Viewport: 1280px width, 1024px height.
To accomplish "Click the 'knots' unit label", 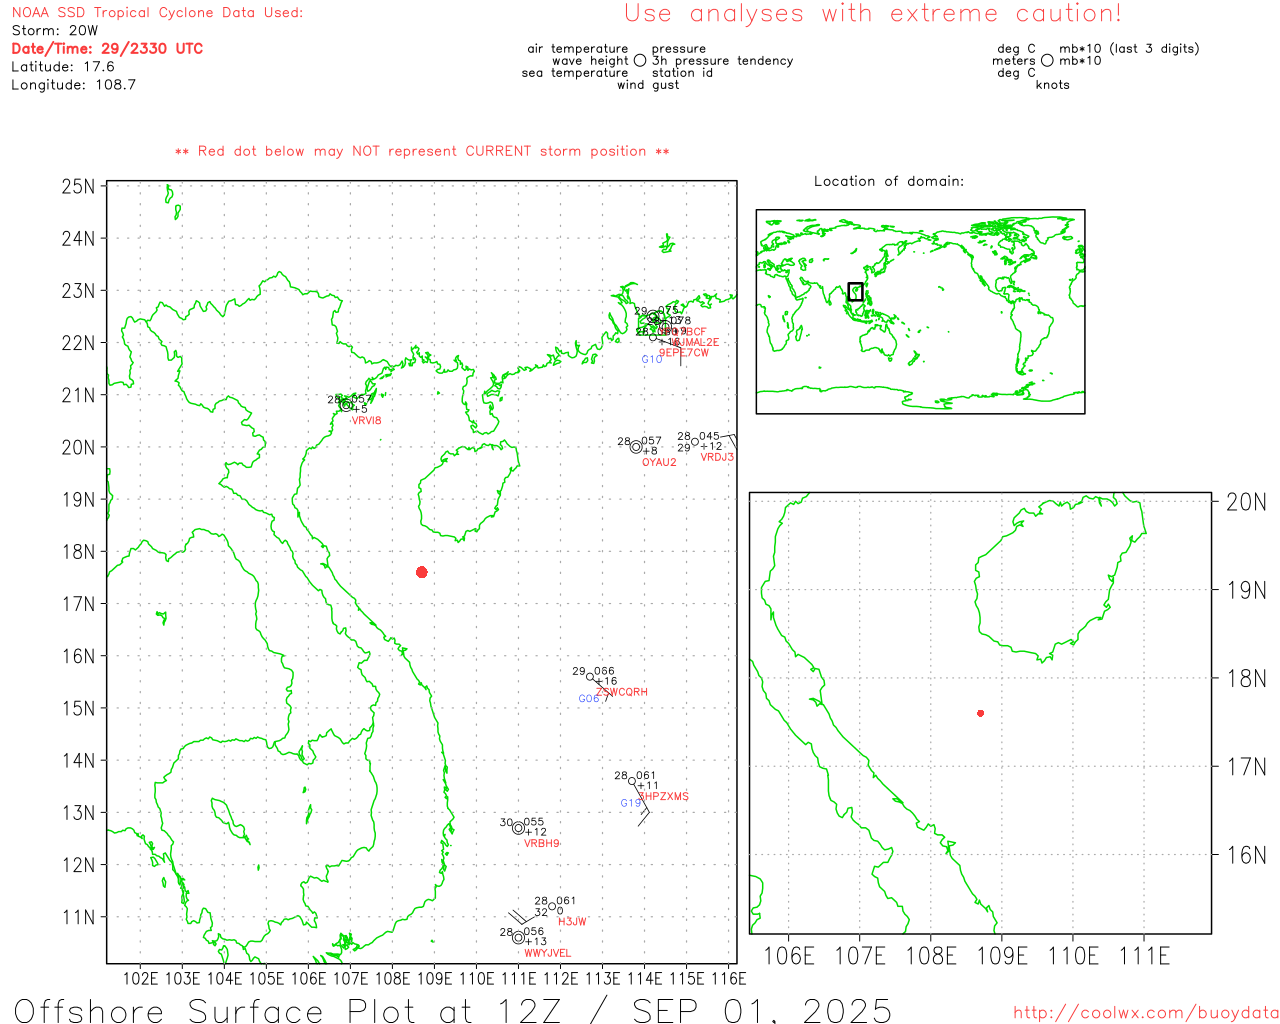I will (x=1053, y=85).
